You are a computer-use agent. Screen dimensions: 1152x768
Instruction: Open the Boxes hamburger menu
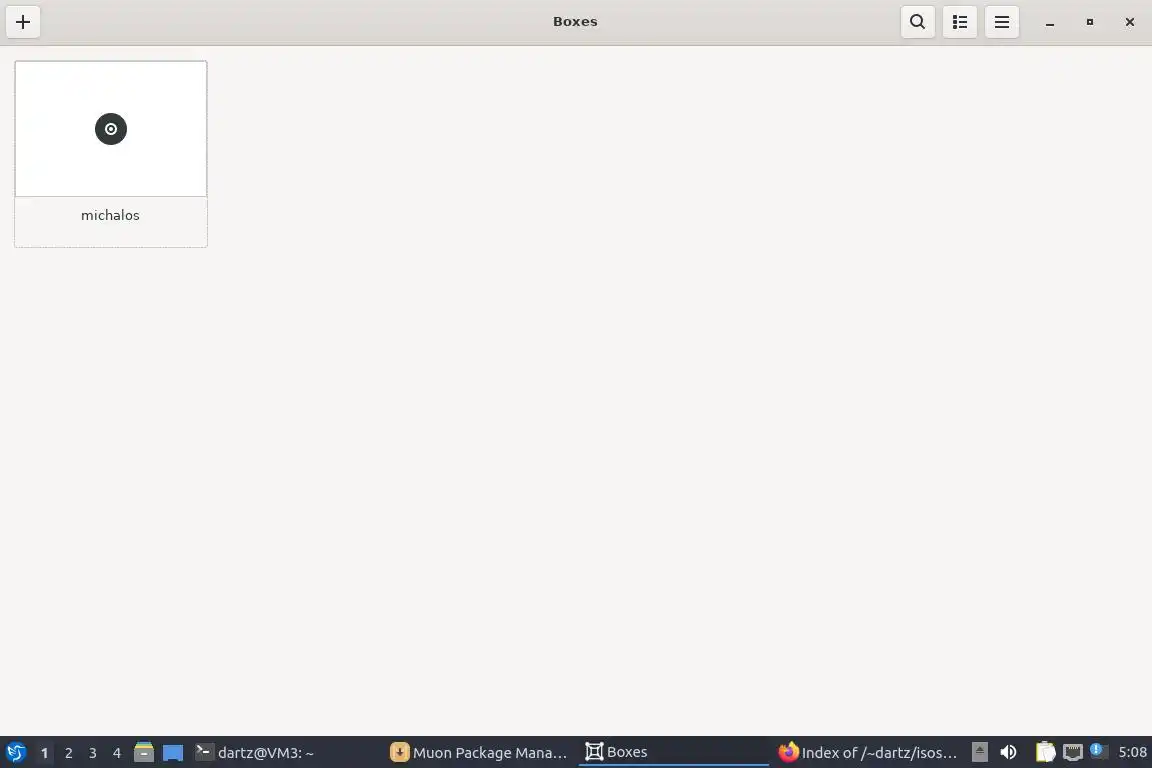click(x=1001, y=22)
